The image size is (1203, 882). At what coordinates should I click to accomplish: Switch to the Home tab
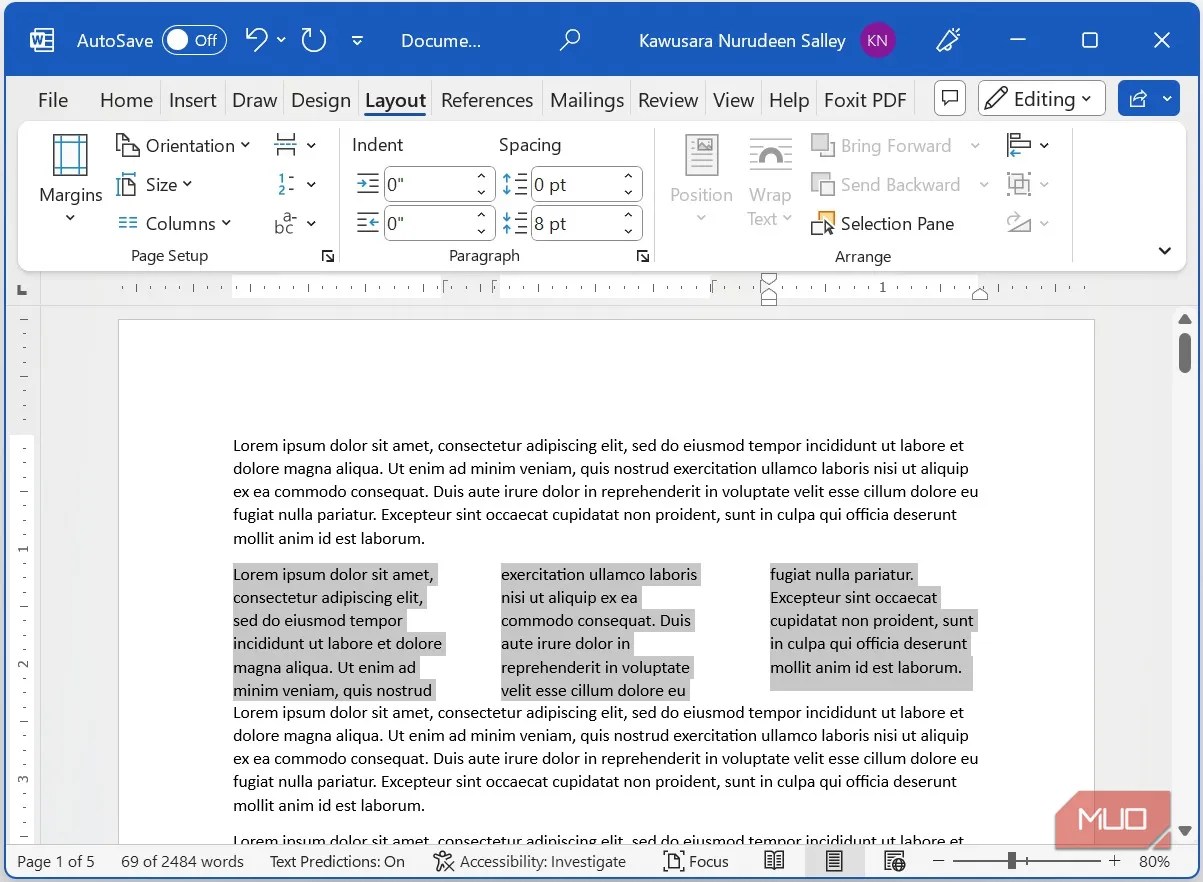pos(126,100)
